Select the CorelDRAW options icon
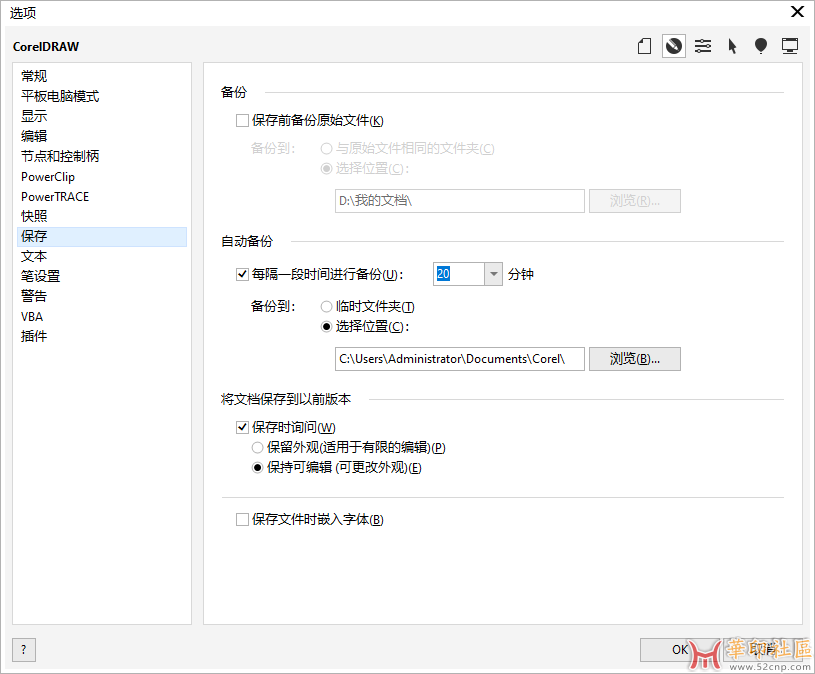The height and width of the screenshot is (674, 815). (x=674, y=46)
